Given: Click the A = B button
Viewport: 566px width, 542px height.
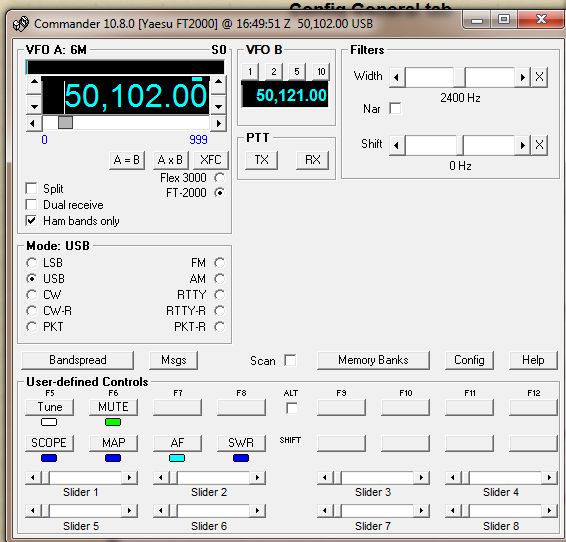Looking at the screenshot, I should 127,160.
